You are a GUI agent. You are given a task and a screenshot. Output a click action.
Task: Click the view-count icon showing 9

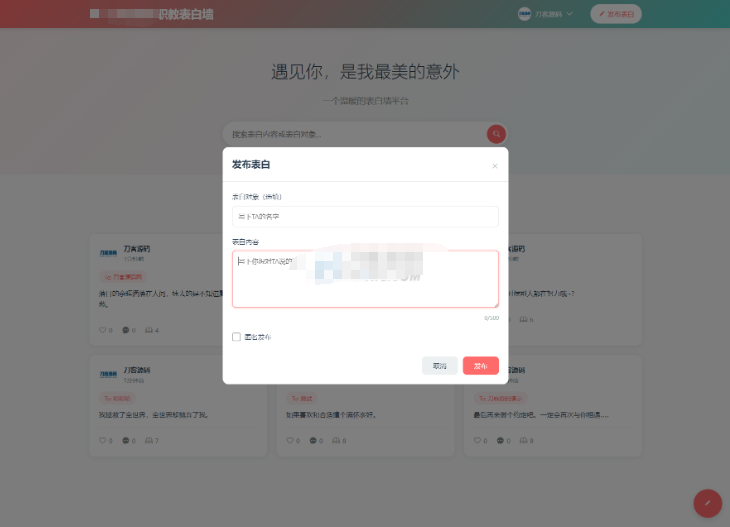(x=523, y=440)
